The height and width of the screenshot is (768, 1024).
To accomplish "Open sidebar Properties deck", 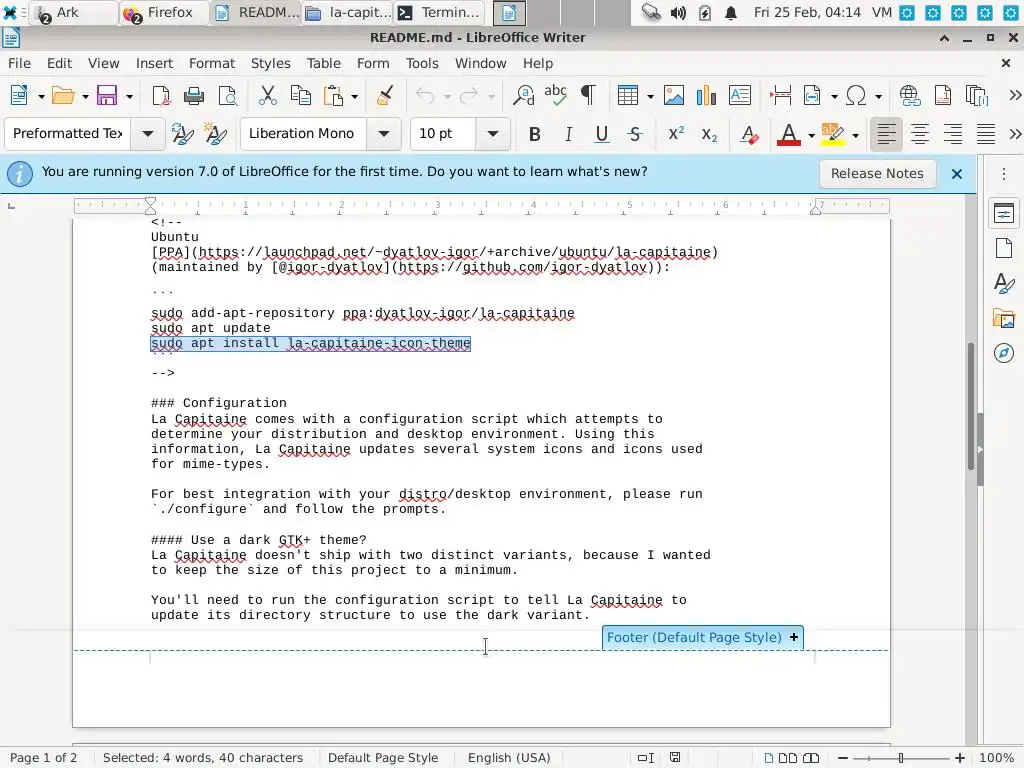I will (1004, 213).
